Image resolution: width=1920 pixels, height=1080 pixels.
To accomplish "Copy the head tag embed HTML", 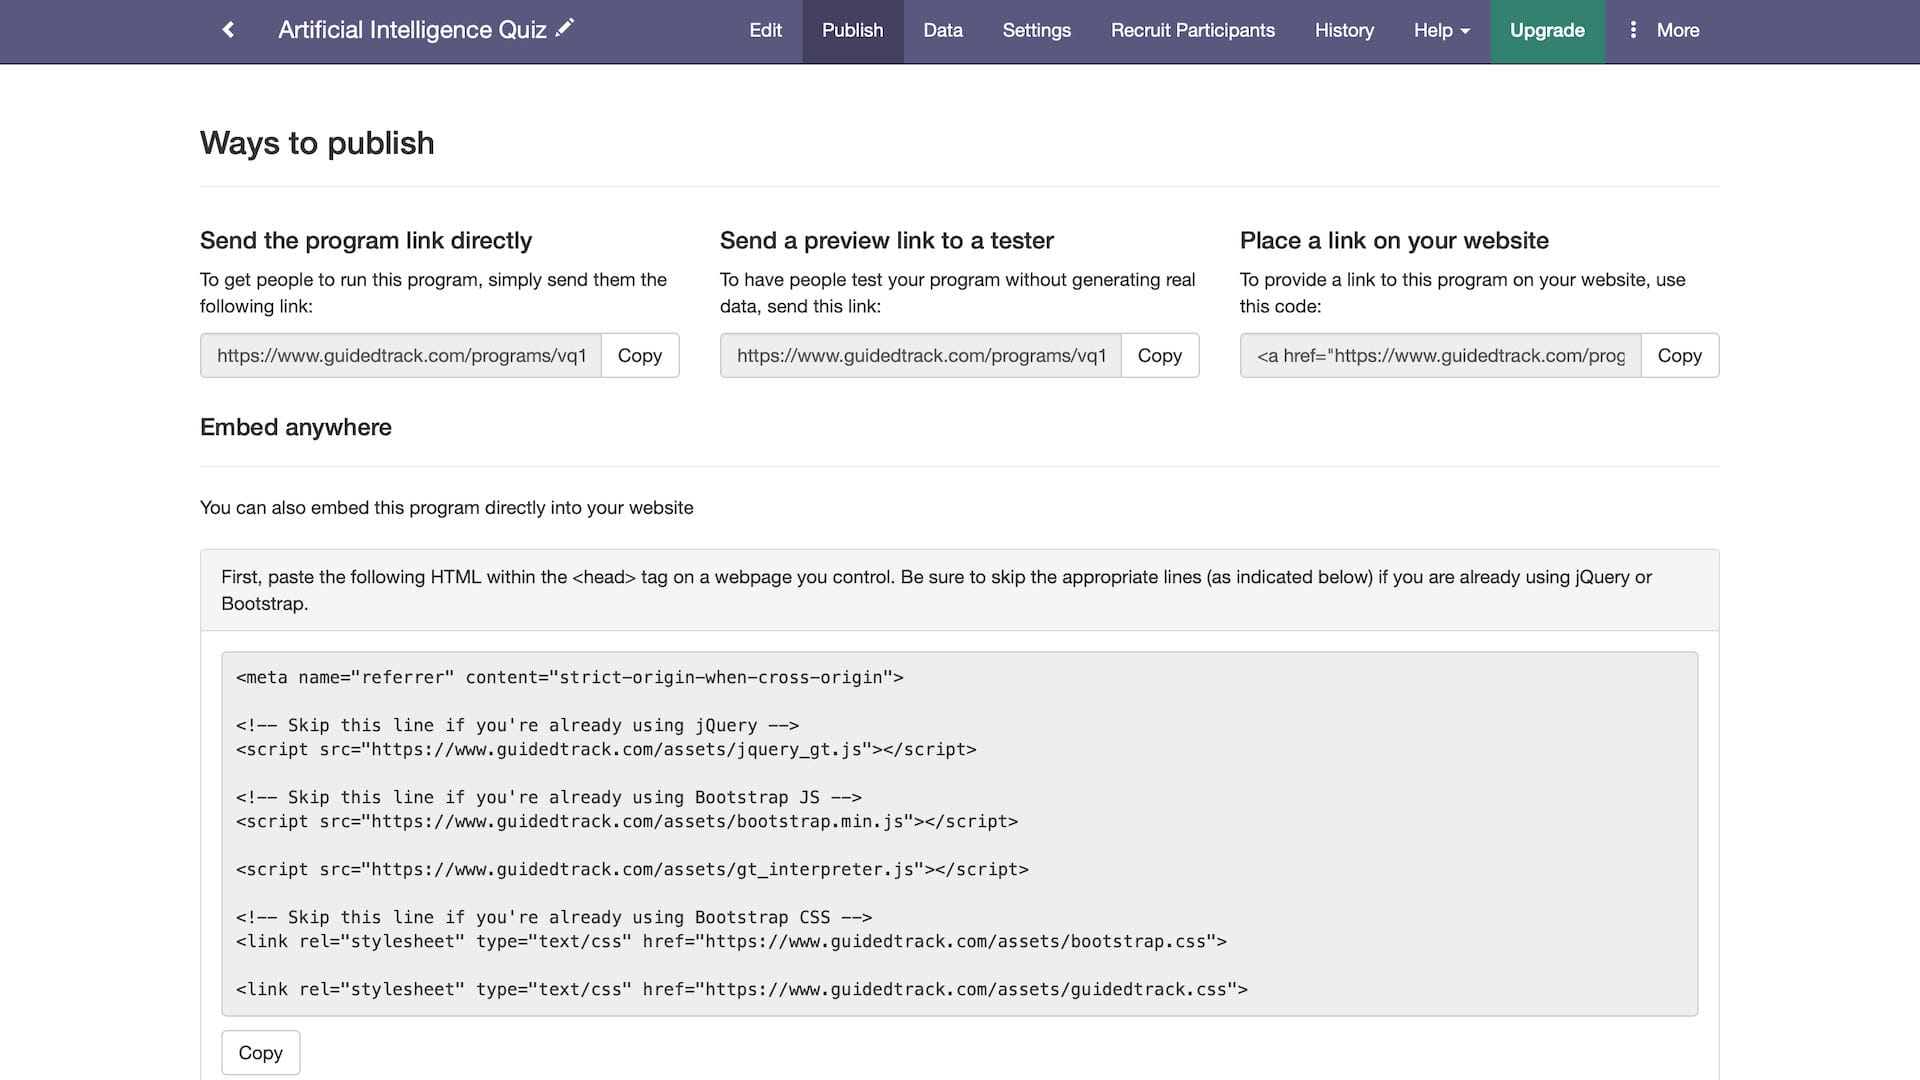I will 260,1052.
